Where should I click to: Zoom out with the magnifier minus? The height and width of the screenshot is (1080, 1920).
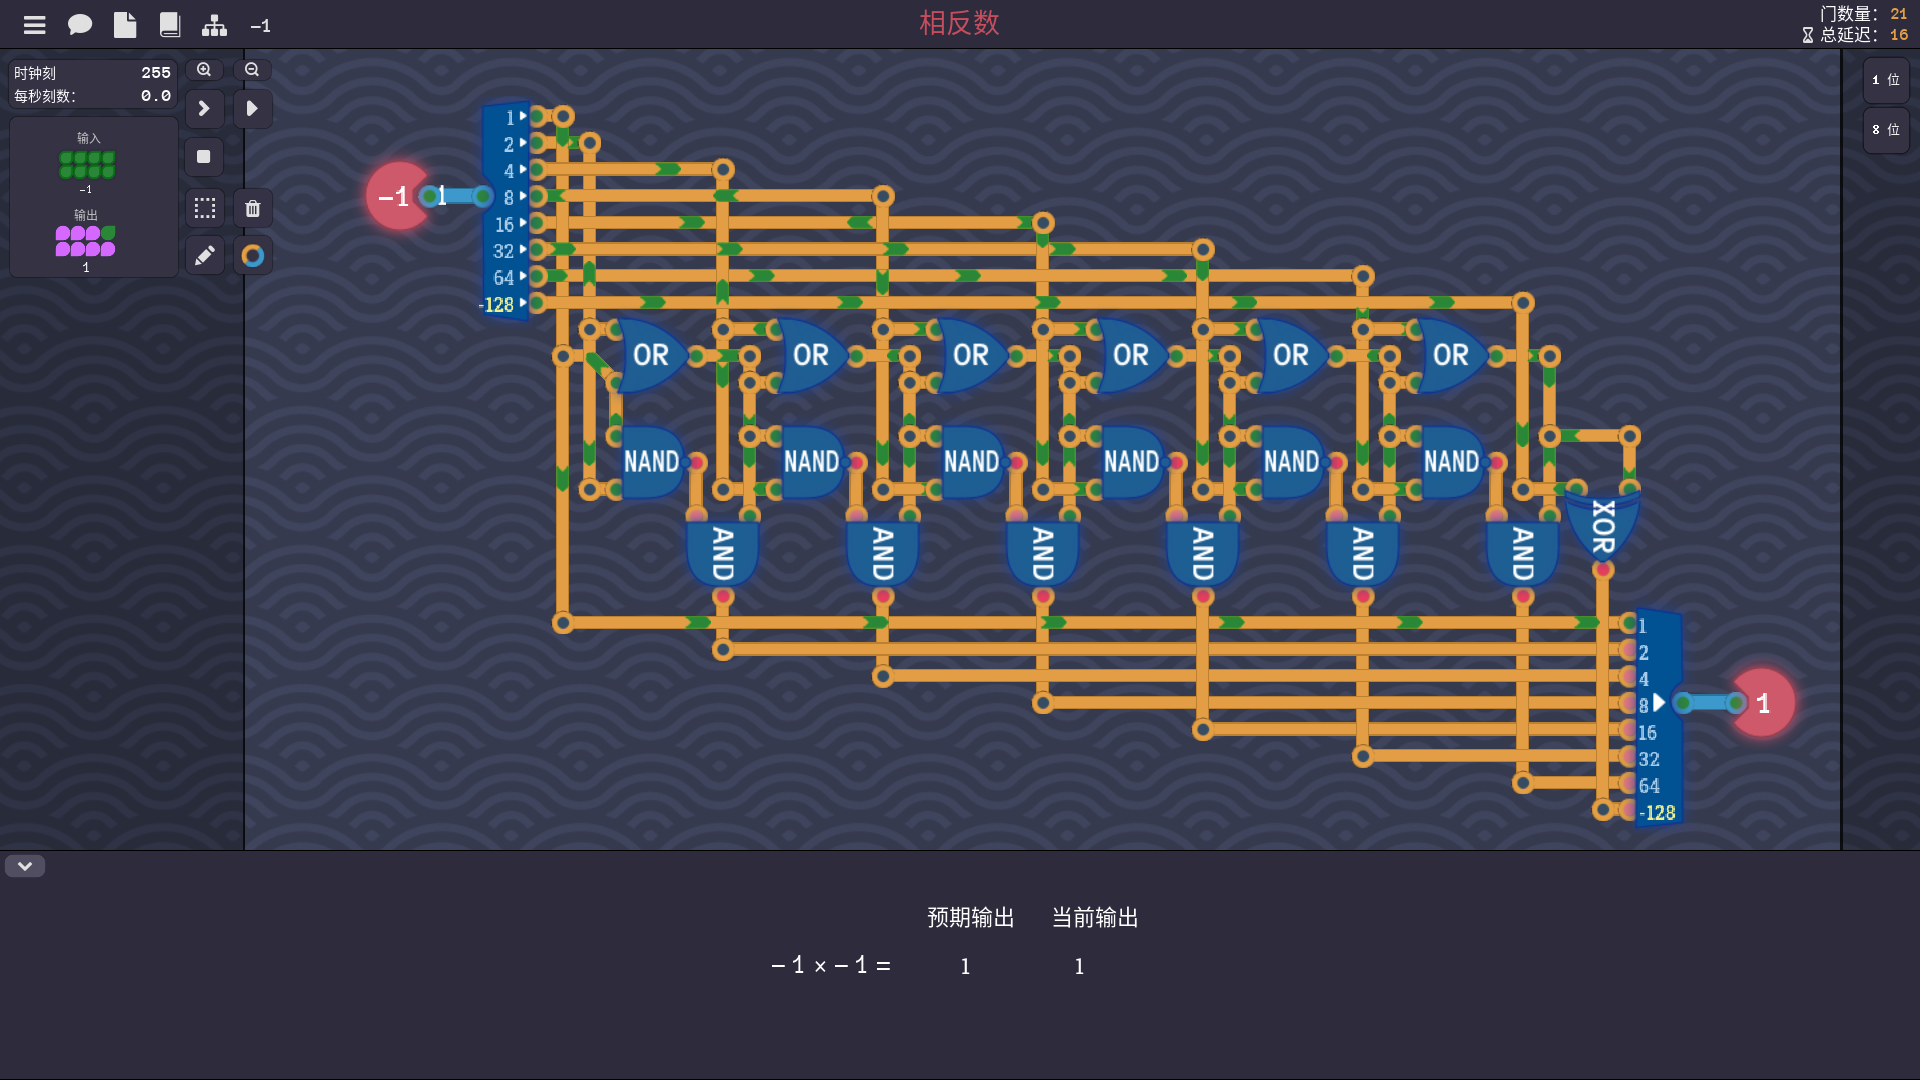(x=252, y=70)
